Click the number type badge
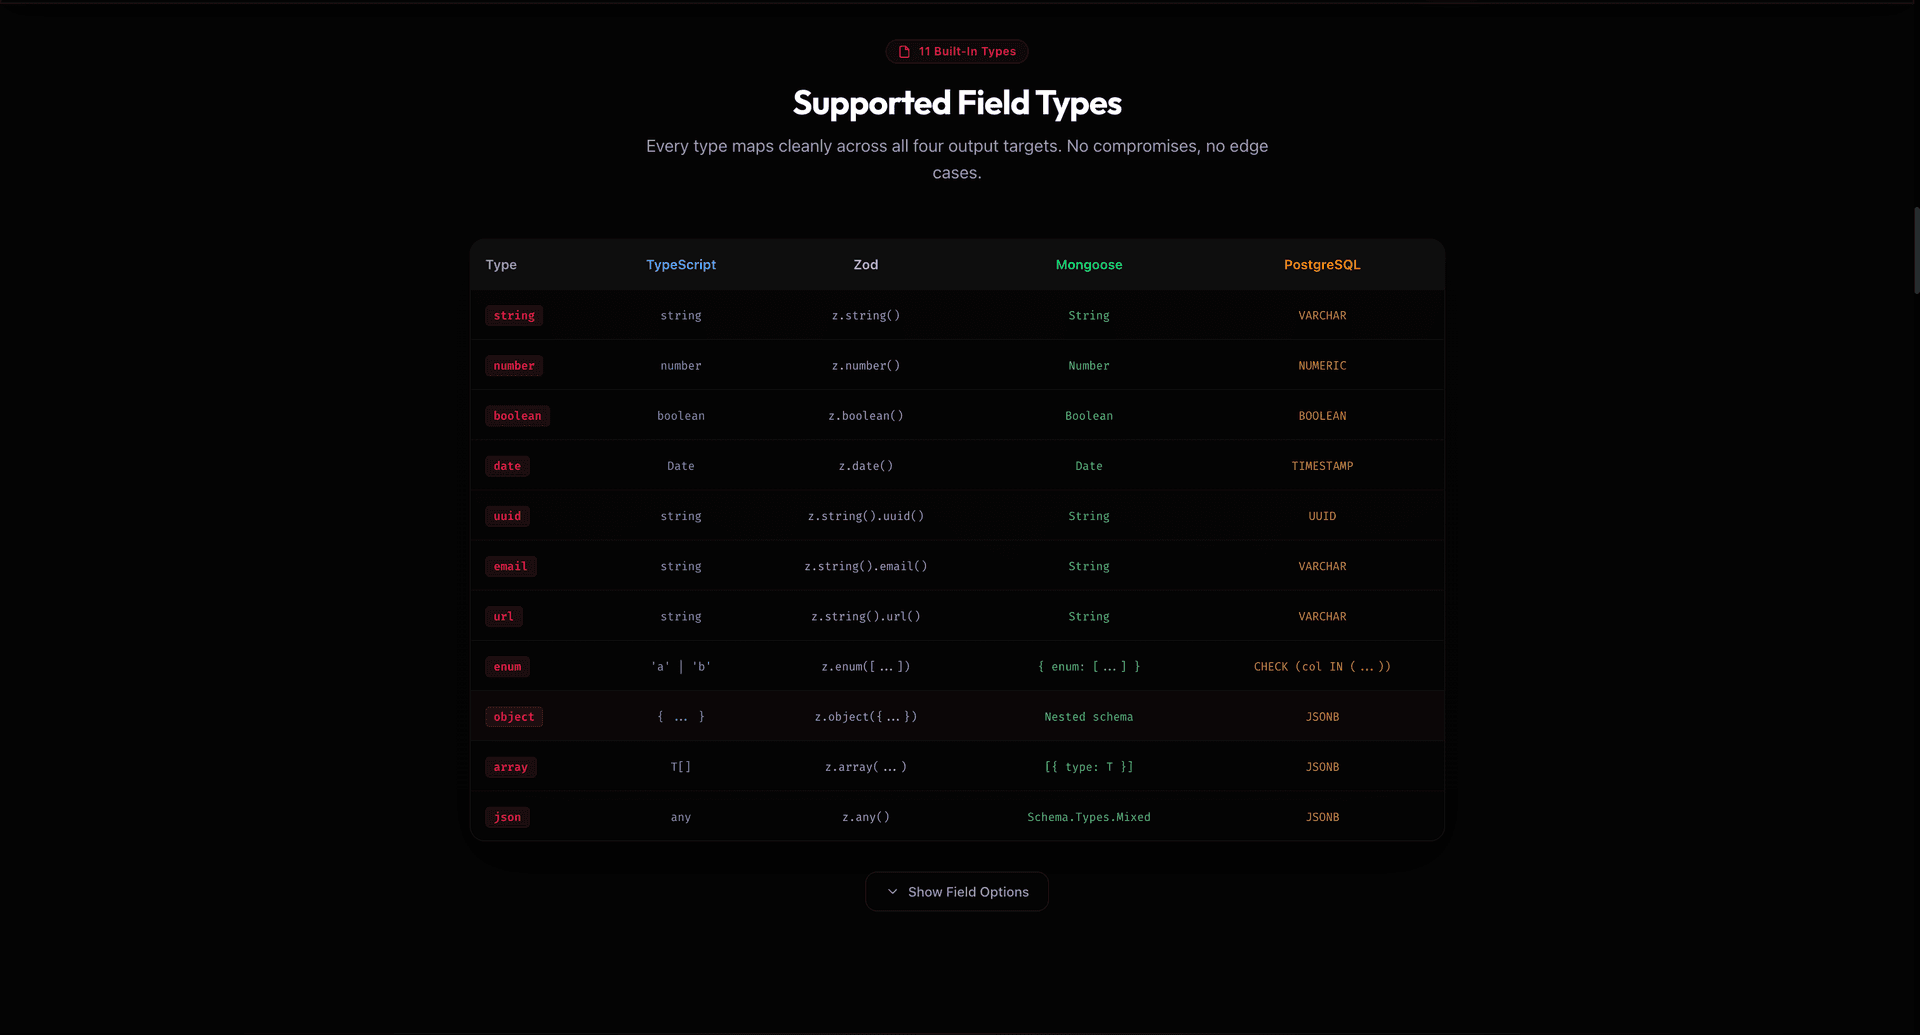Image resolution: width=1920 pixels, height=1035 pixels. click(514, 366)
